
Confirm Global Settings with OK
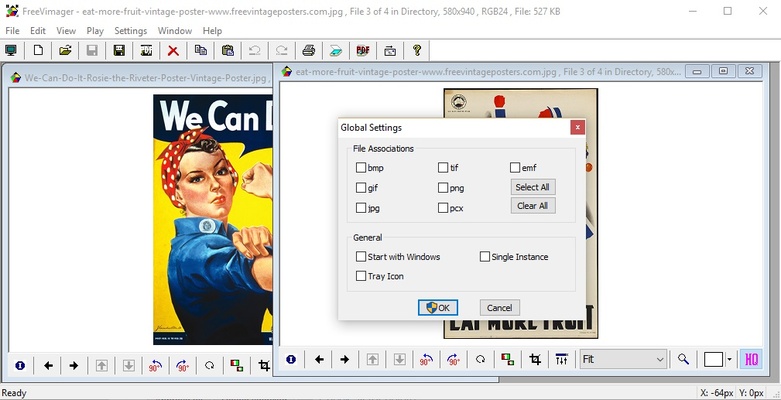click(438, 308)
